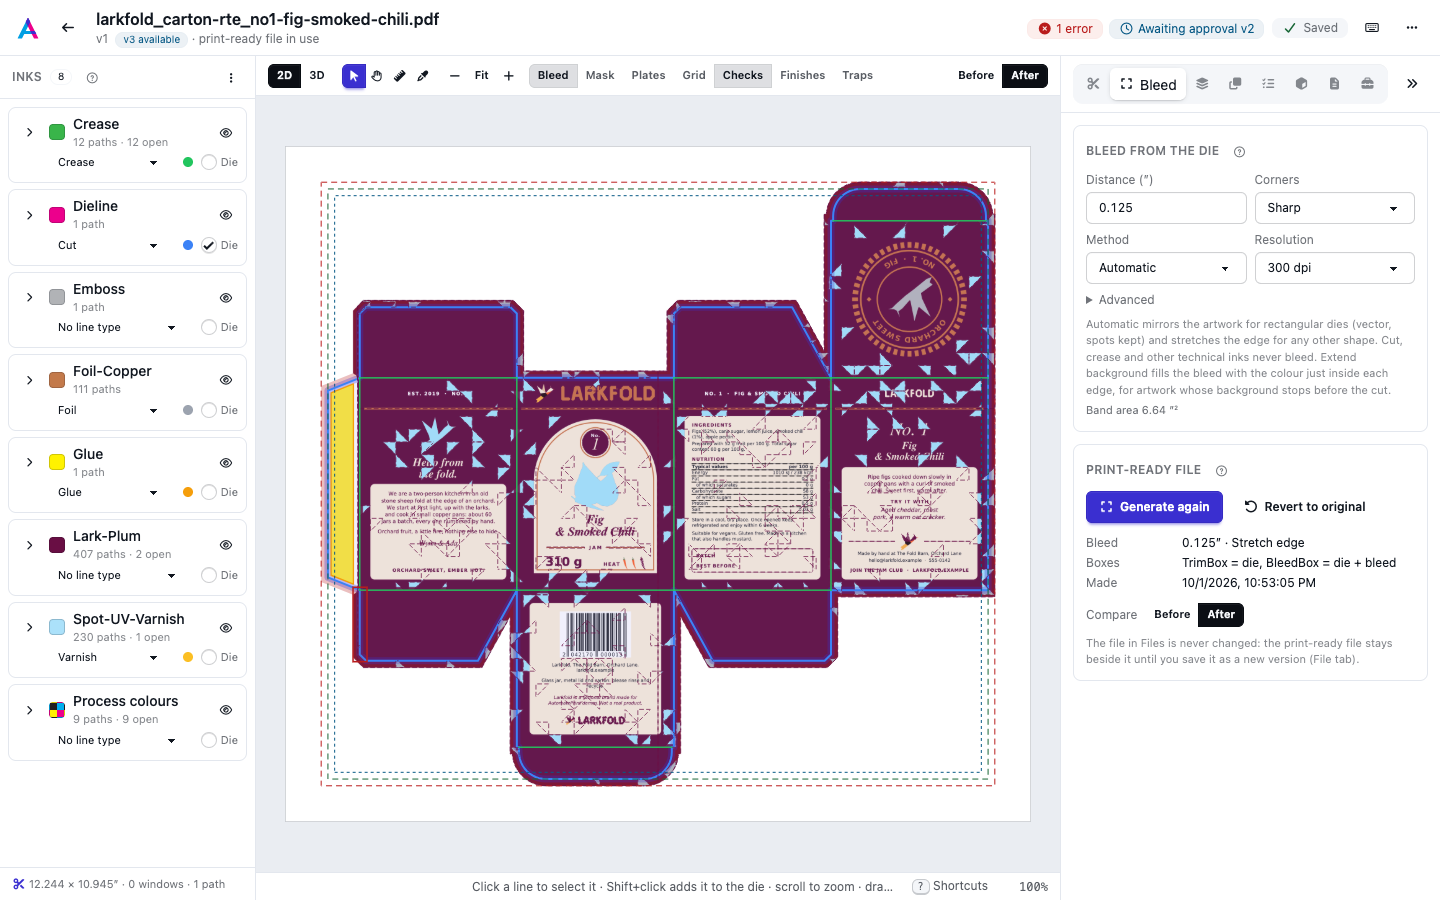Open the Method dropdown set to Automatic
1440x900 pixels.
pos(1166,268)
